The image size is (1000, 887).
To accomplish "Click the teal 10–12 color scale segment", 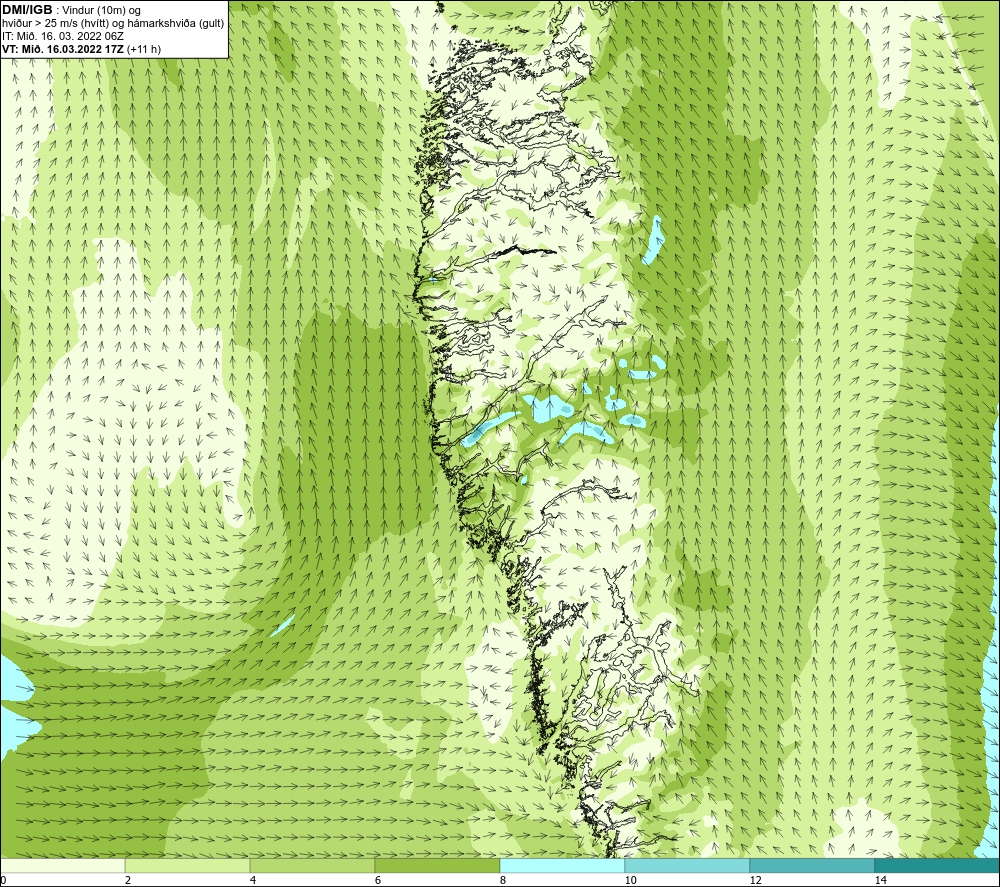I will coord(688,865).
